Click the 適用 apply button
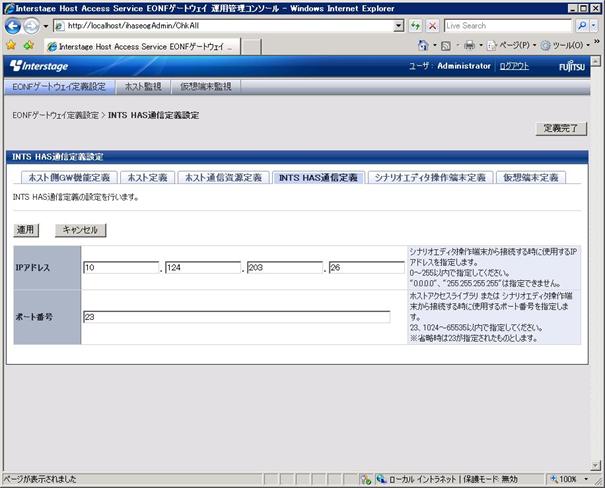The height and width of the screenshot is (488, 605). 25,230
